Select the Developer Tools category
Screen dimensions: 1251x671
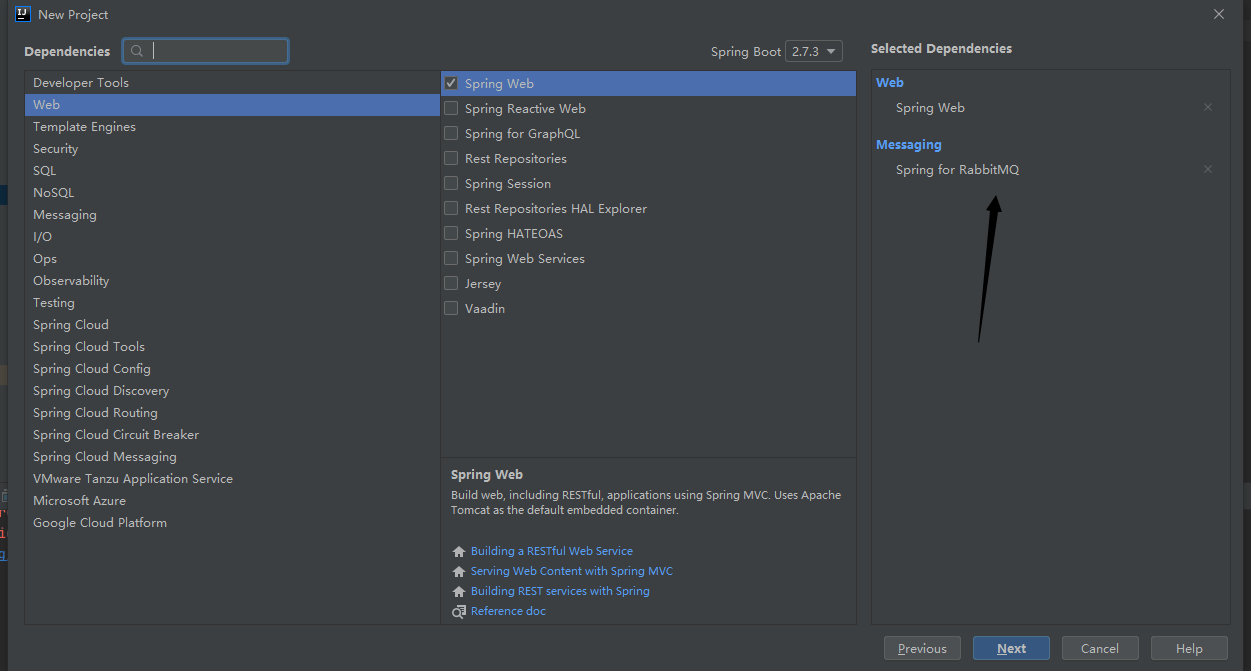[232, 82]
